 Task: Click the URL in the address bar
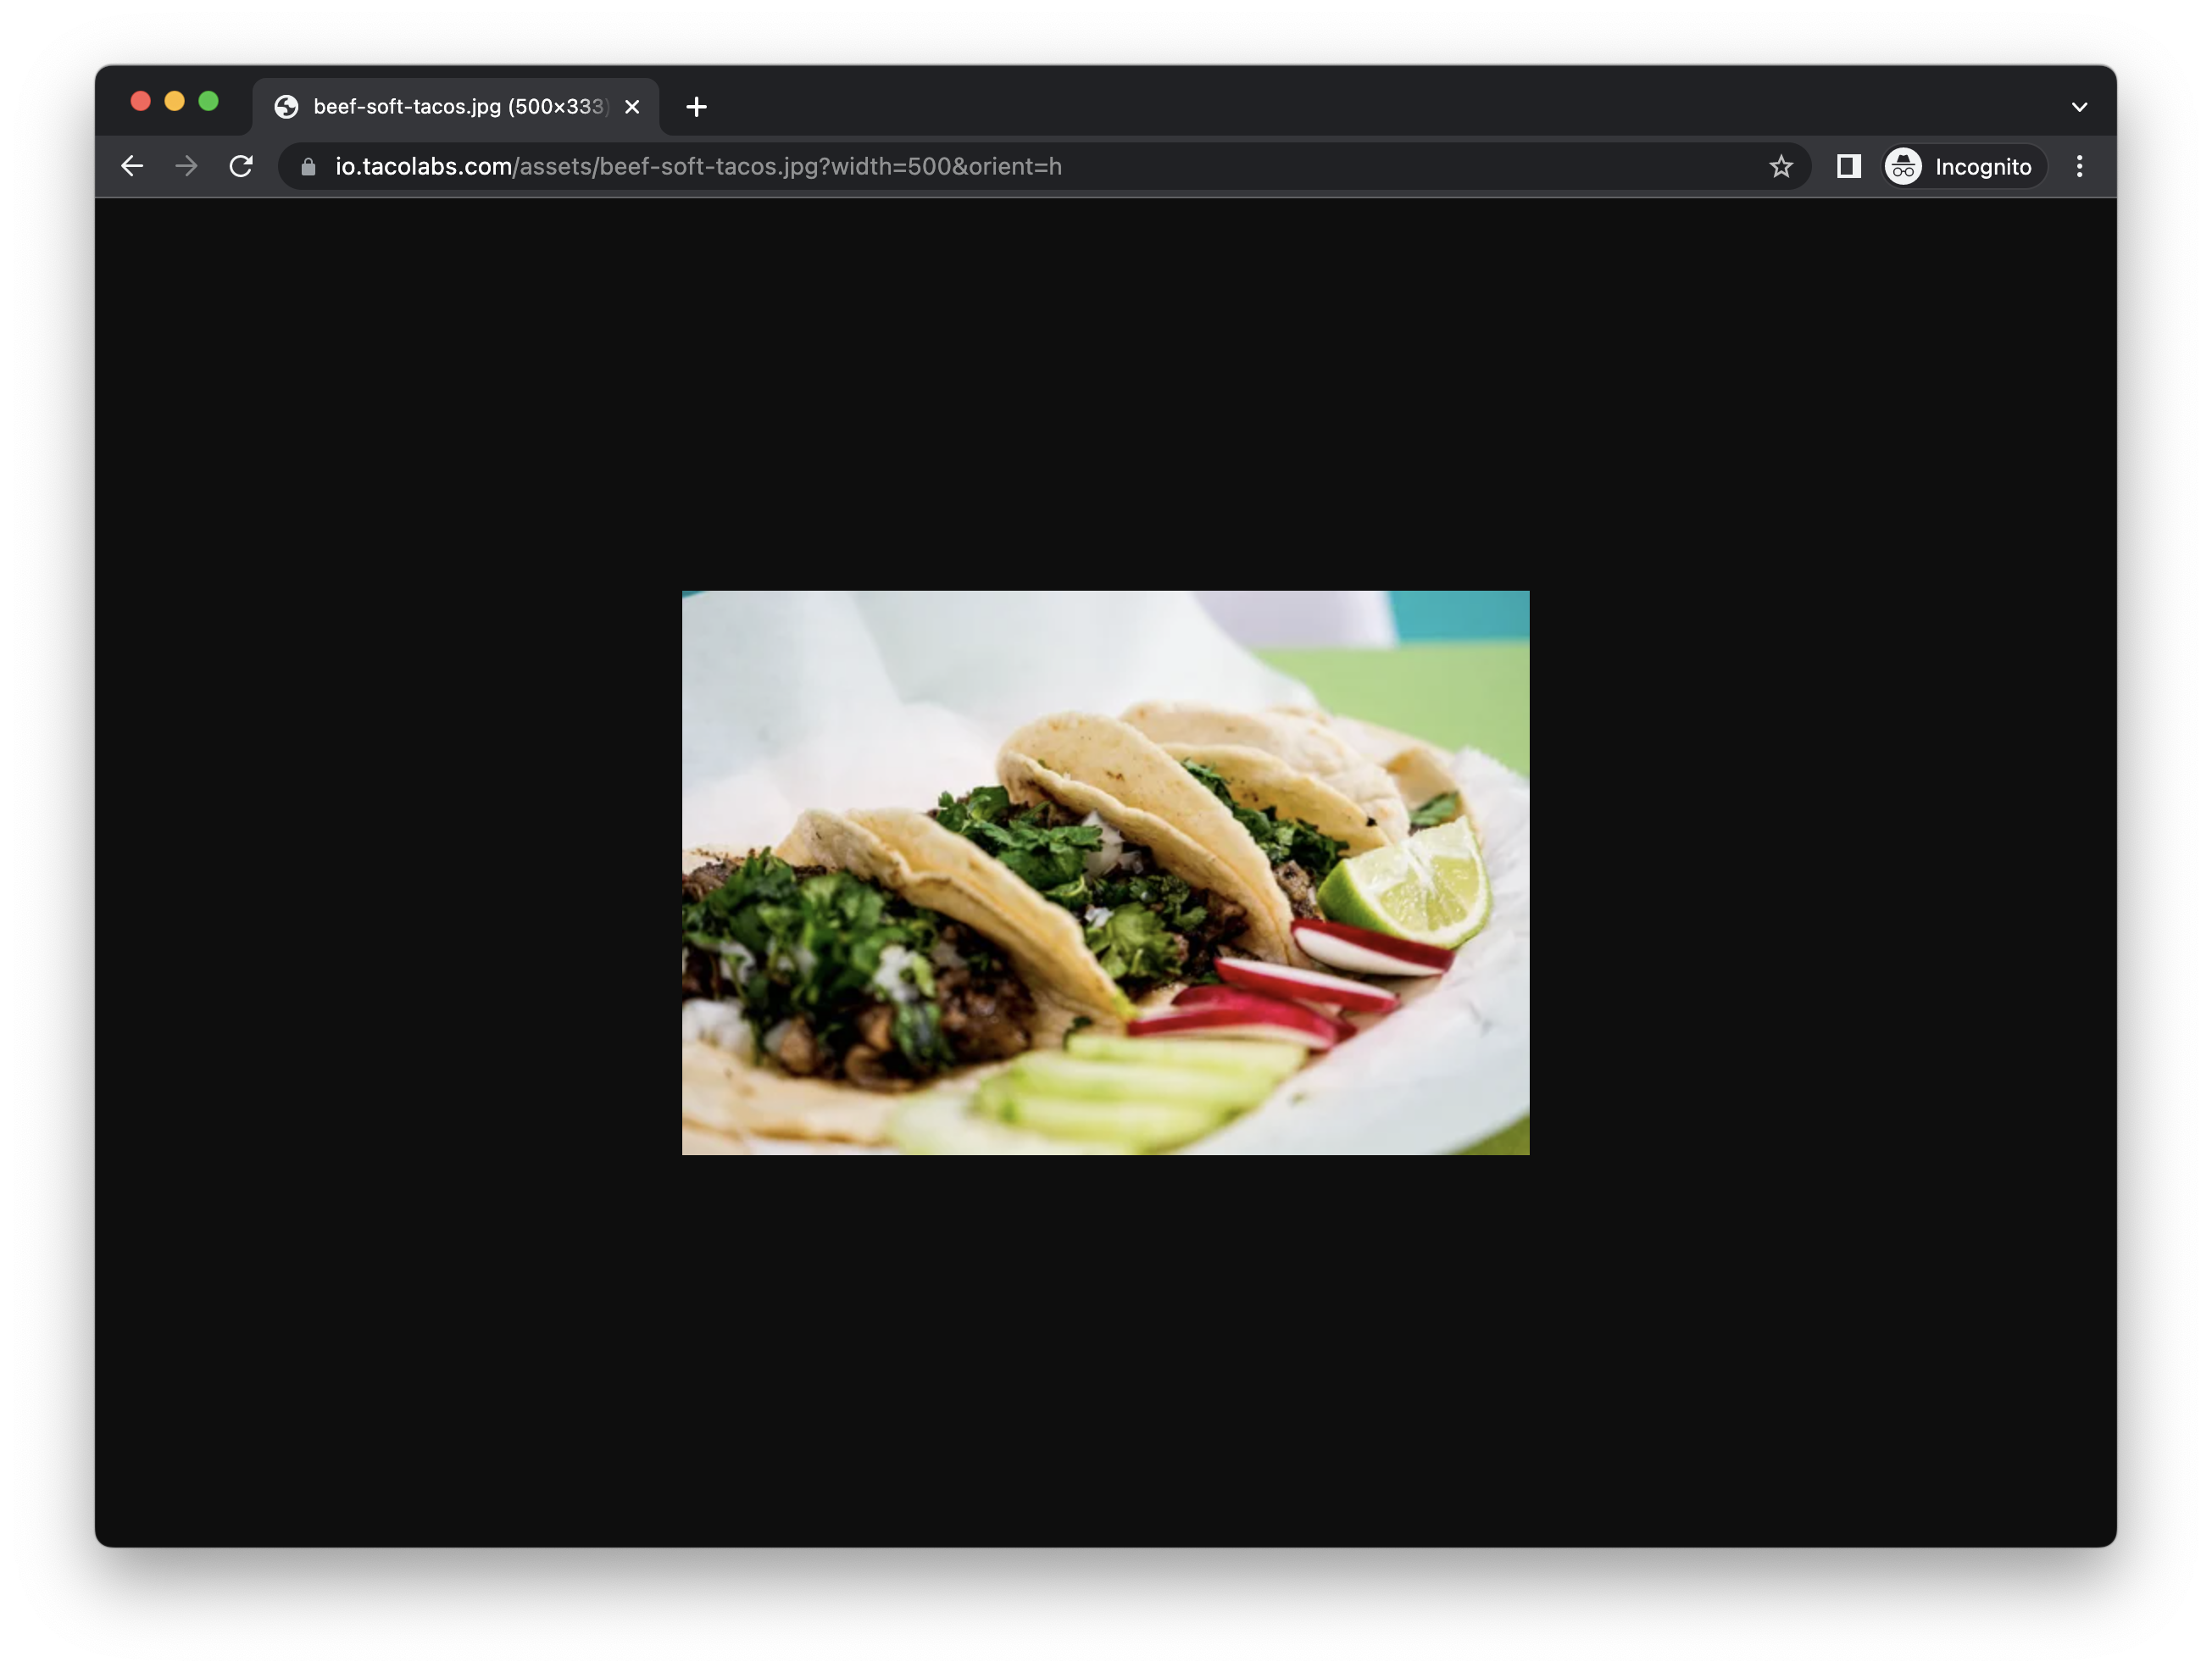(x=698, y=167)
